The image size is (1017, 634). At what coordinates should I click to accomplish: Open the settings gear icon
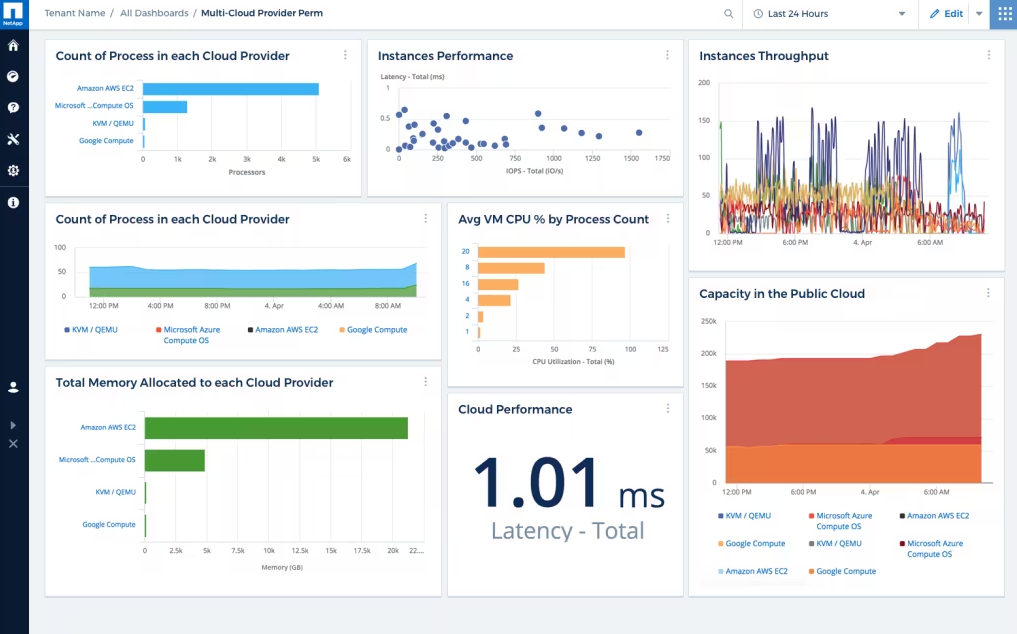(13, 170)
